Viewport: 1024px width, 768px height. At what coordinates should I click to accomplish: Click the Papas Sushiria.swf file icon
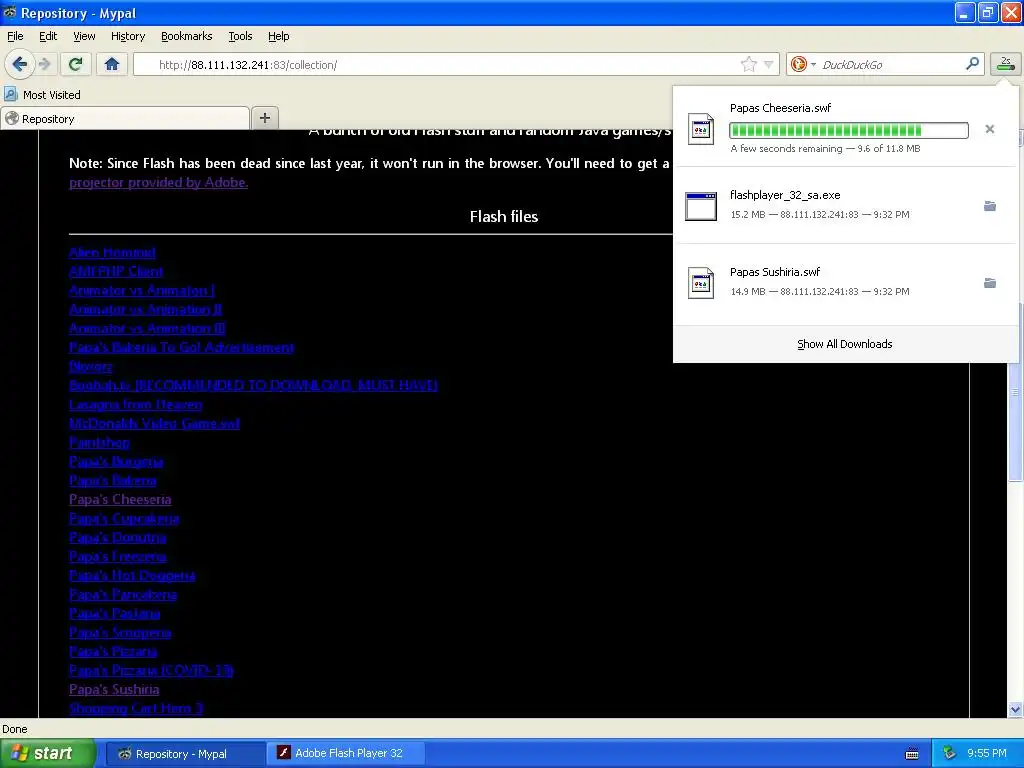(701, 283)
